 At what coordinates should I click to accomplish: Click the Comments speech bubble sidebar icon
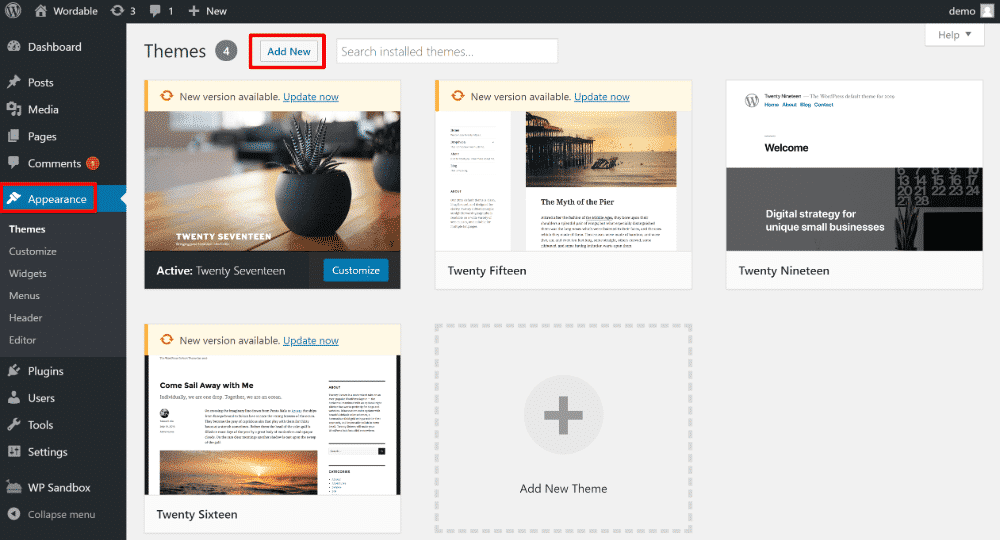[x=13, y=163]
